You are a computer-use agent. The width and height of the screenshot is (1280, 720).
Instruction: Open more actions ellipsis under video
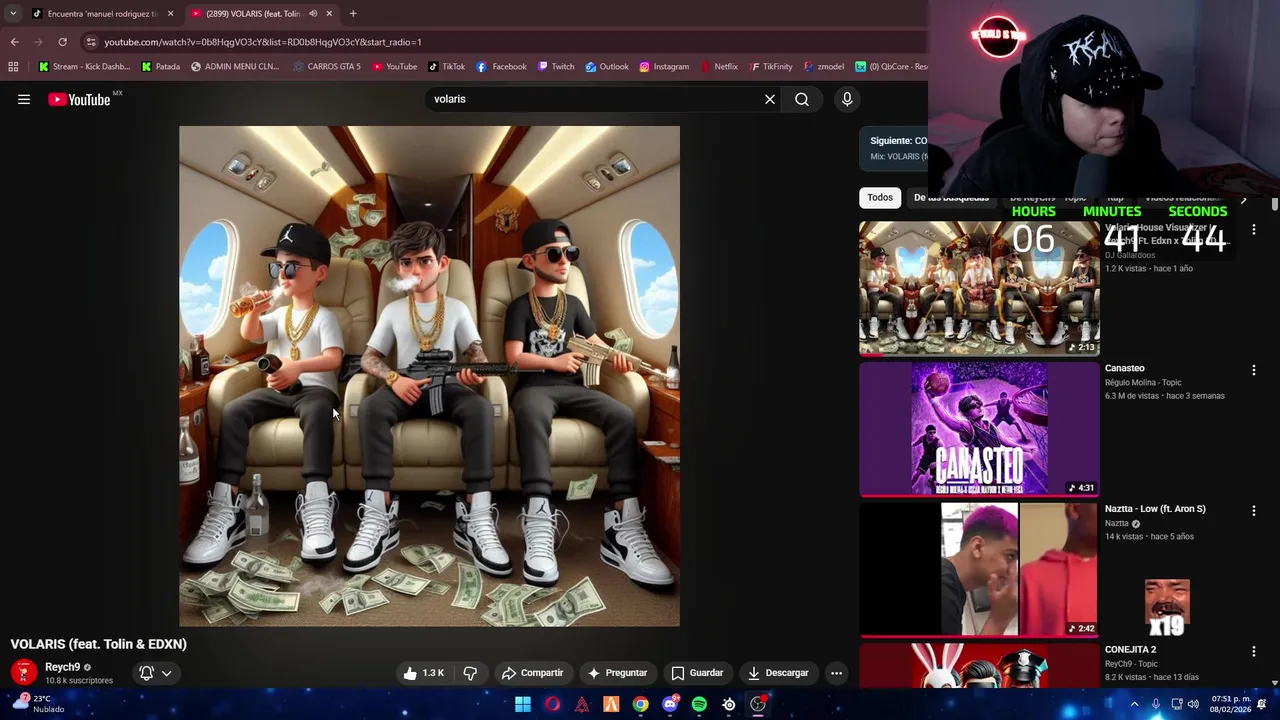(836, 673)
